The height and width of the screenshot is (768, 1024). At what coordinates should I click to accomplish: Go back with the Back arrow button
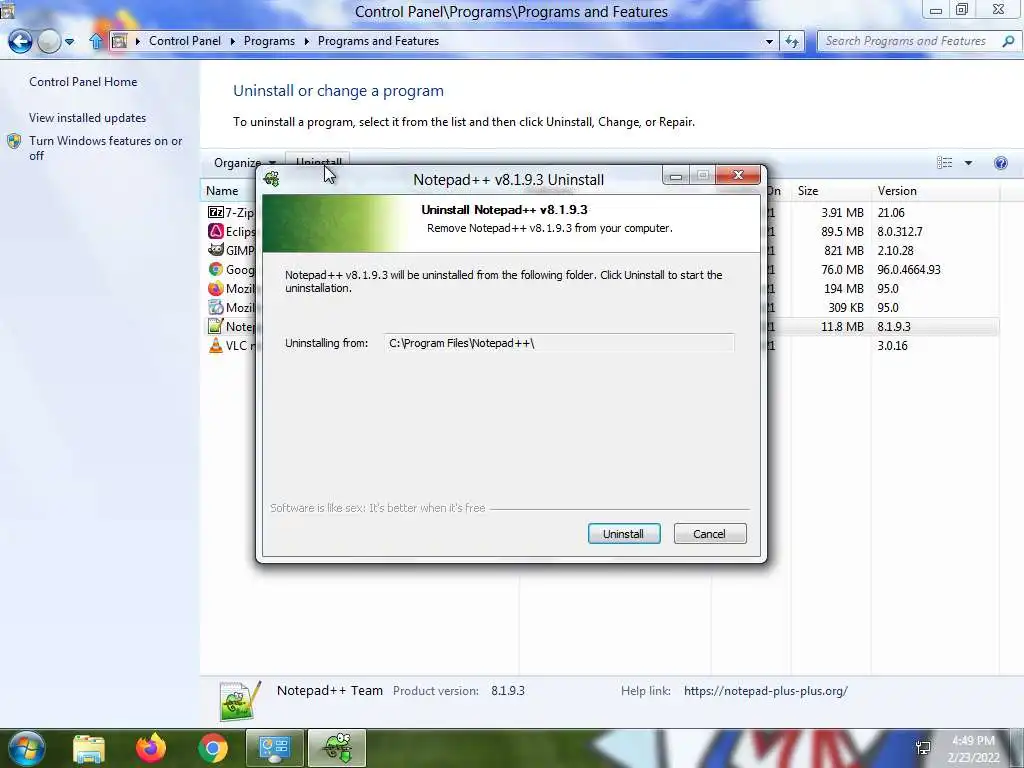[20, 41]
